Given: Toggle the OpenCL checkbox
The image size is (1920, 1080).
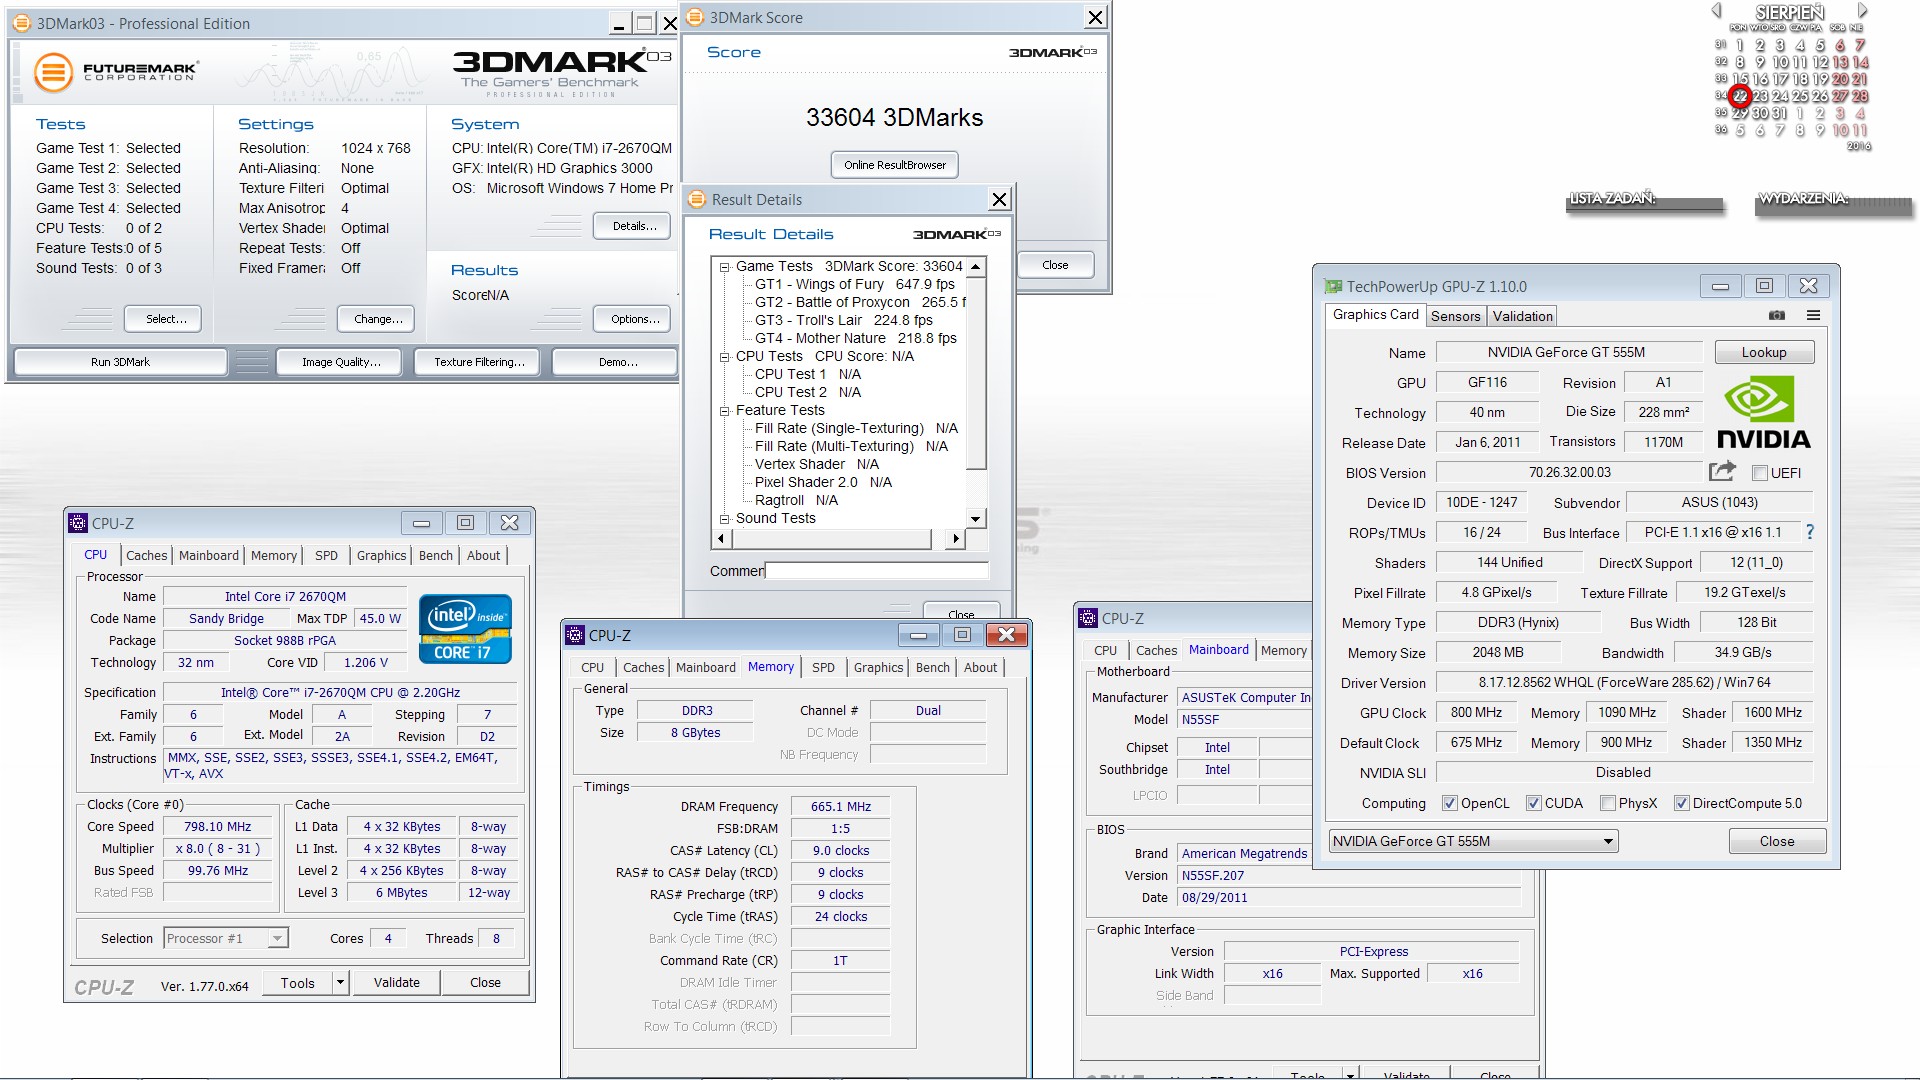Looking at the screenshot, I should point(1449,803).
